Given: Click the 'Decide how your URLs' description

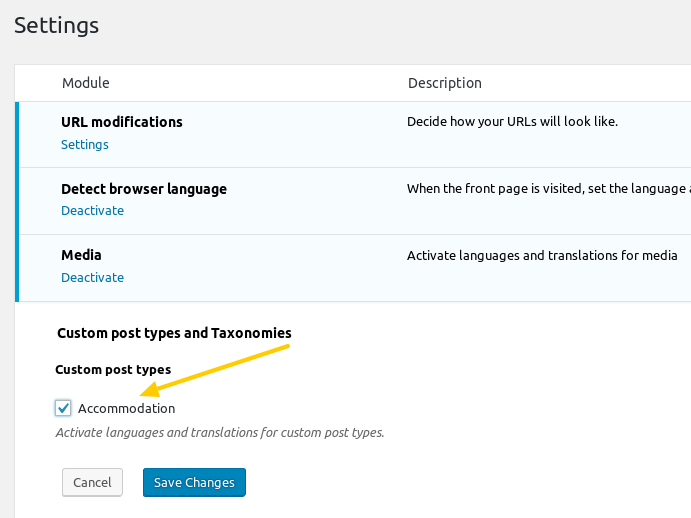Looking at the screenshot, I should tap(512, 122).
